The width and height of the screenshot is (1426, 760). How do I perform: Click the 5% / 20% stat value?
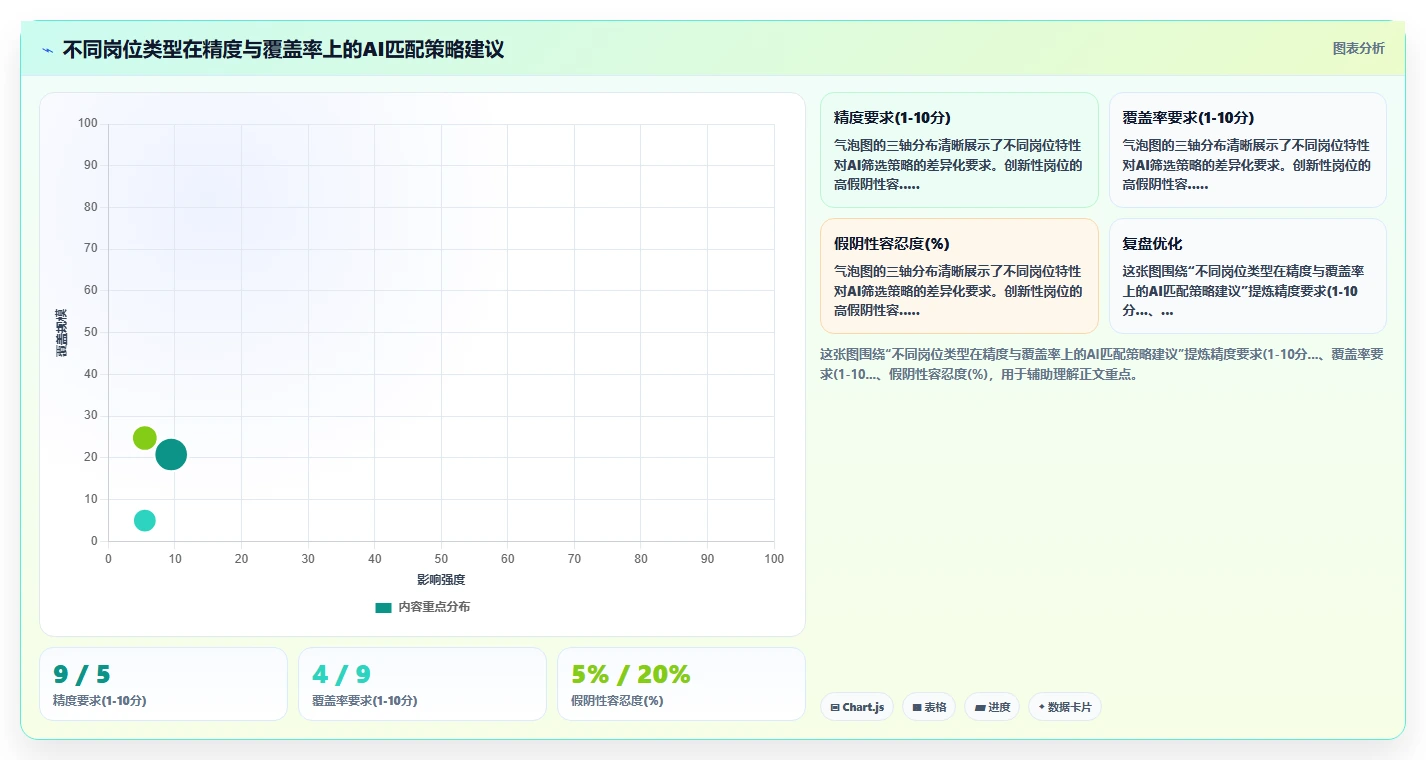[630, 675]
